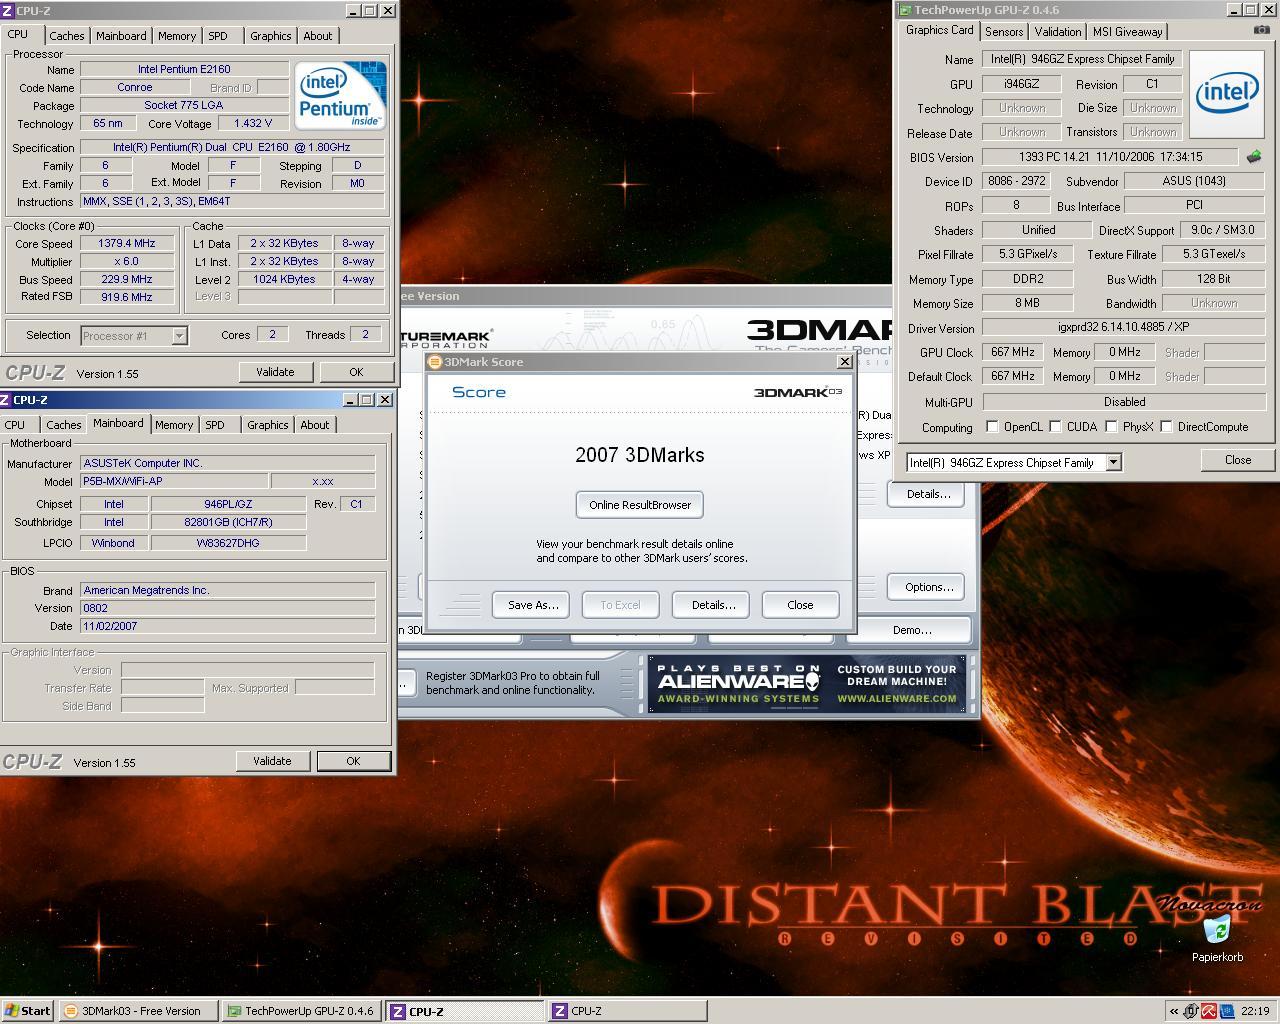Click the Intel logo in GPU-Z
The height and width of the screenshot is (1024, 1280).
tap(1226, 95)
